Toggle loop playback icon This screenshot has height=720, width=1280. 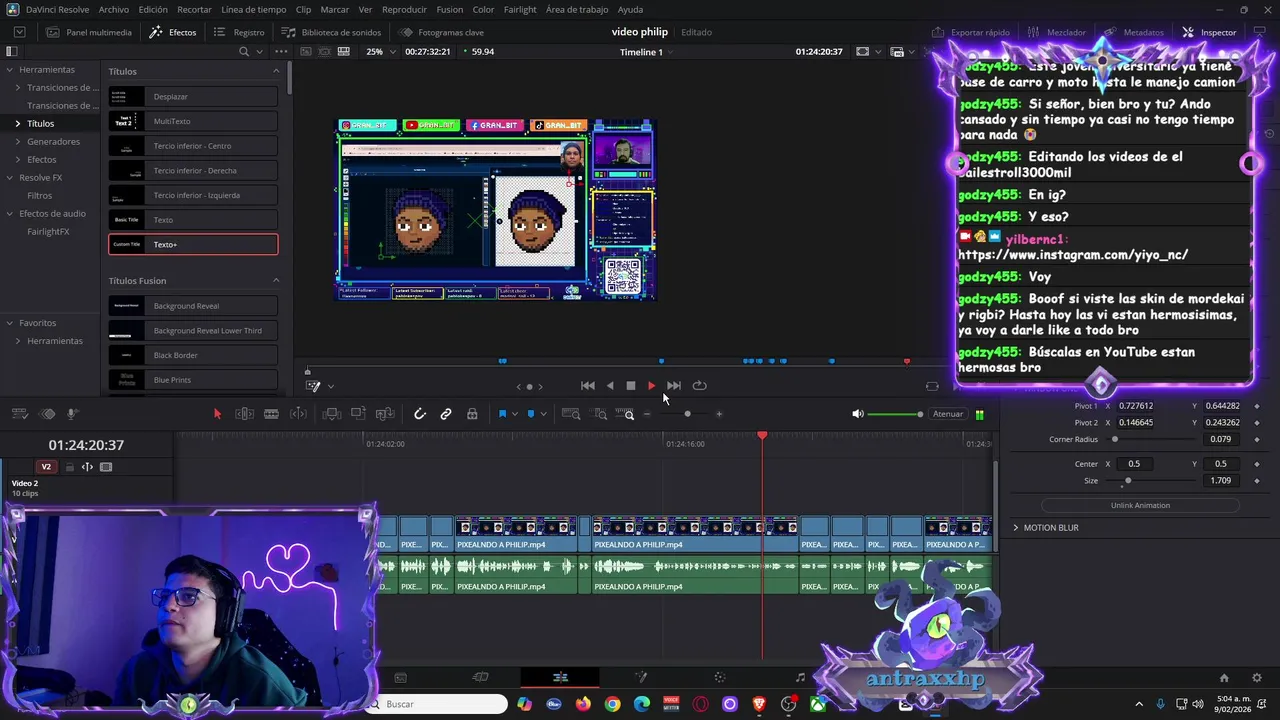pyautogui.click(x=700, y=386)
